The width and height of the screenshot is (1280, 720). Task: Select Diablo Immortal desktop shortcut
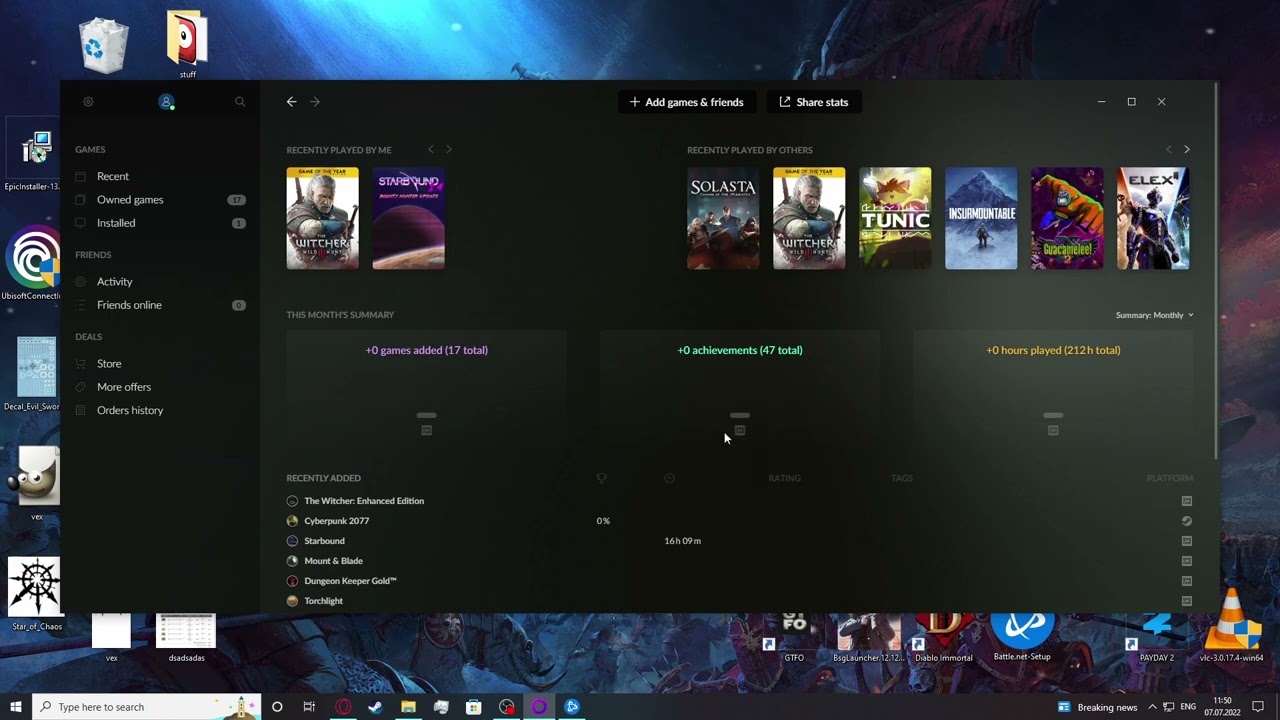943,640
